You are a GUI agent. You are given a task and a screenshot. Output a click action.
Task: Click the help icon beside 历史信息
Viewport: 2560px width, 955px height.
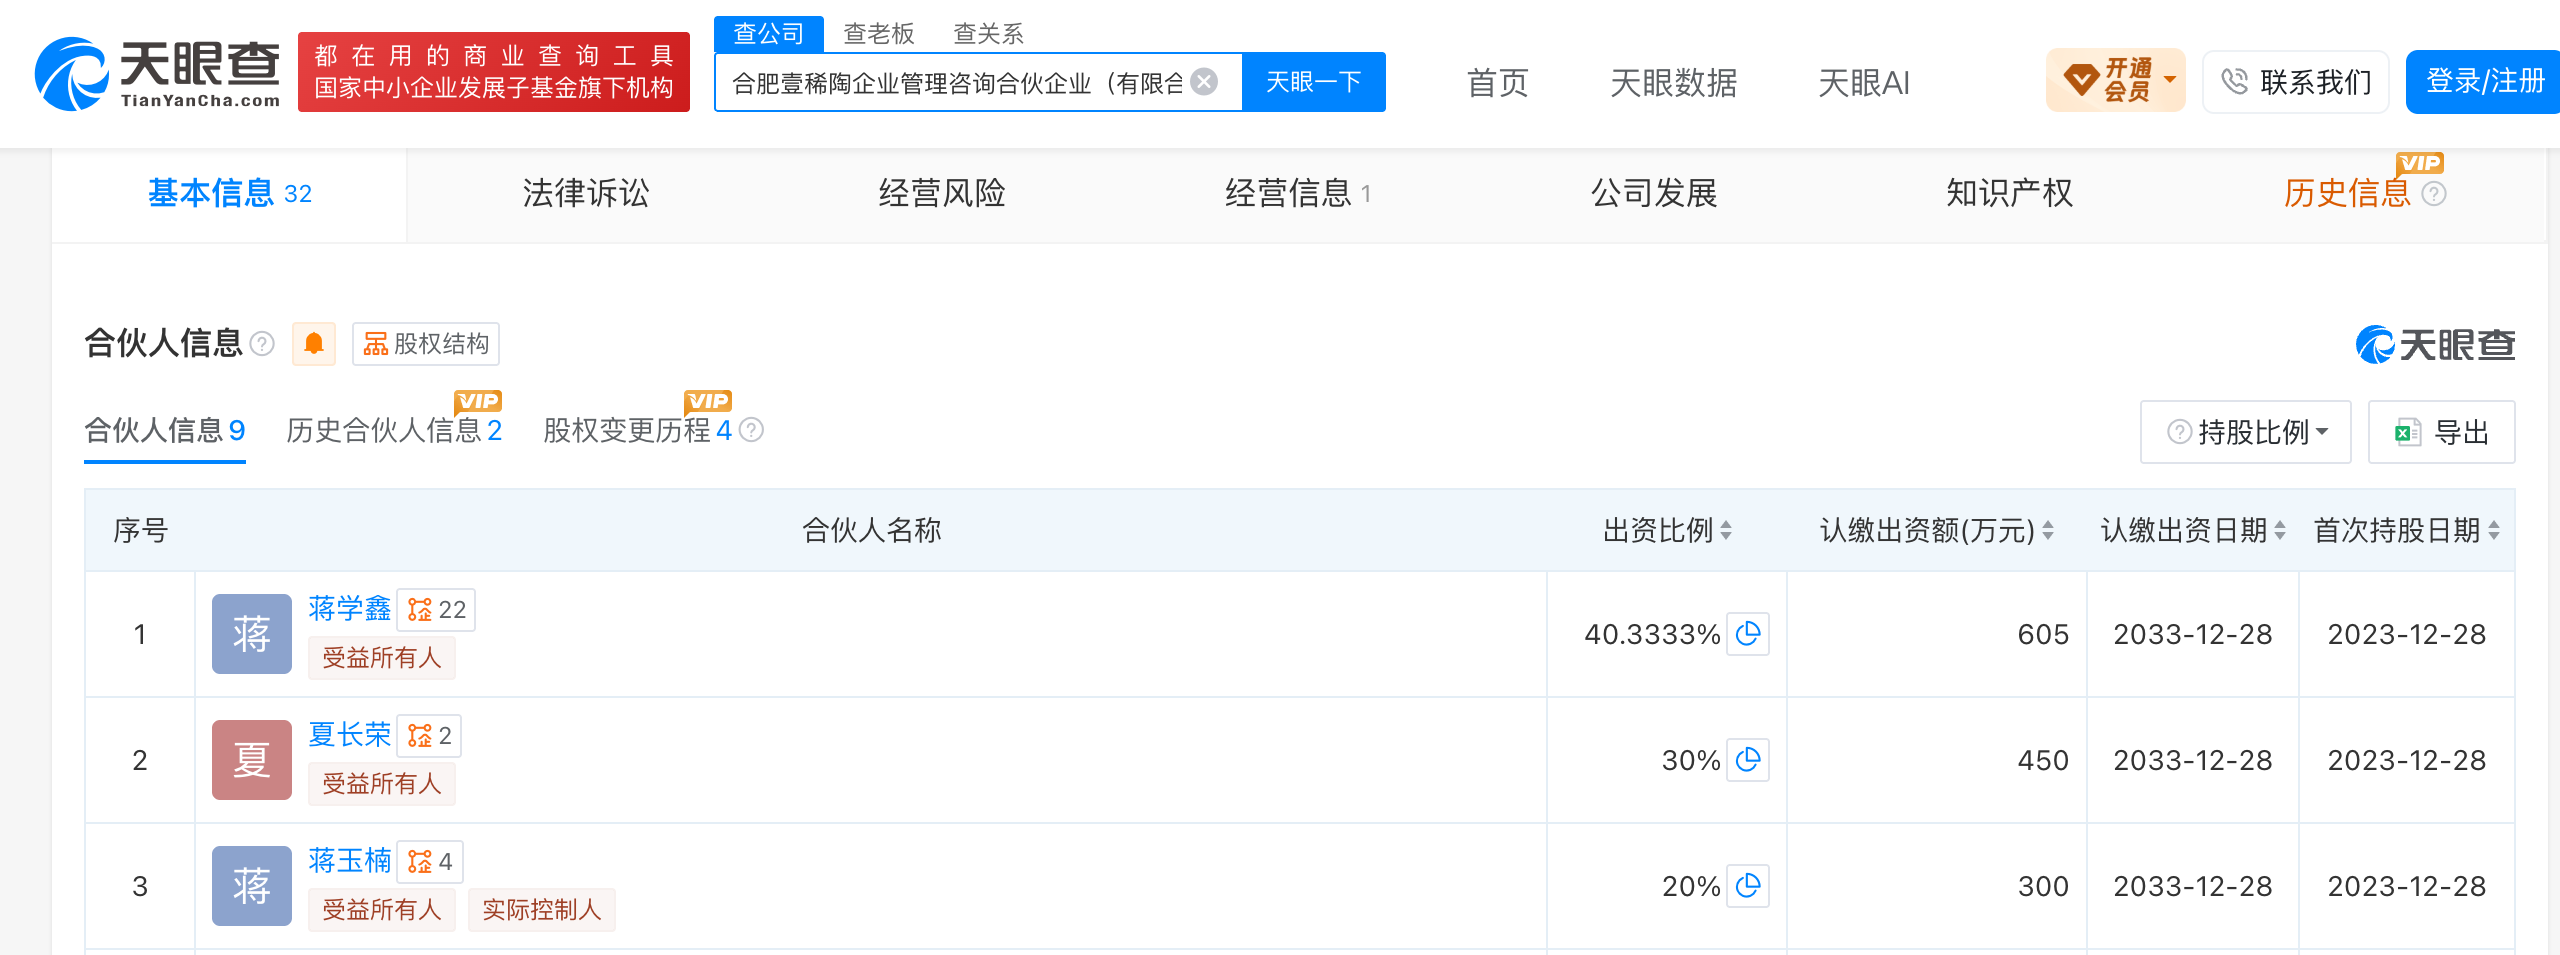2434,194
